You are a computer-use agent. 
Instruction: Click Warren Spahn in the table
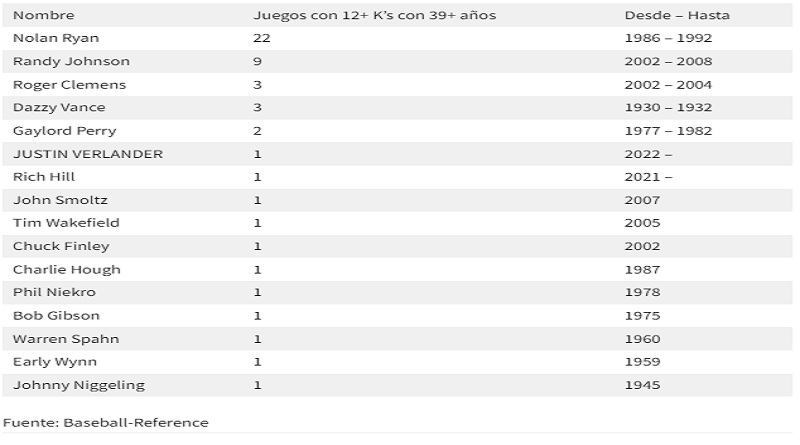coord(65,339)
